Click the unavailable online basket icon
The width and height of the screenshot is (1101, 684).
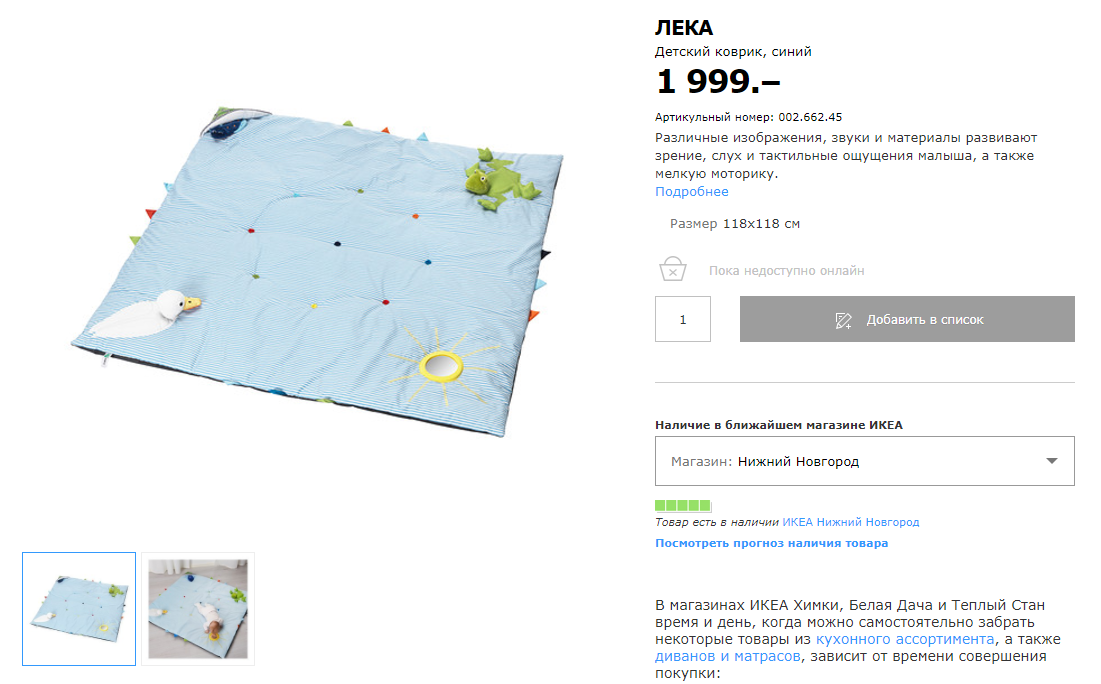click(x=672, y=268)
